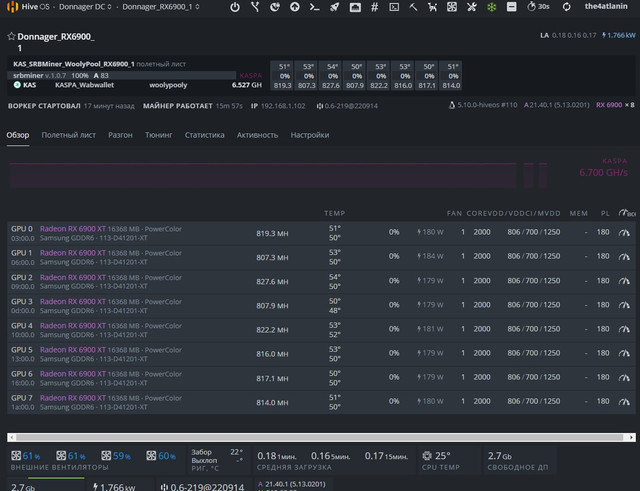Open overclock gauge icon for GPU 2
The height and width of the screenshot is (491, 640).
coord(624,281)
